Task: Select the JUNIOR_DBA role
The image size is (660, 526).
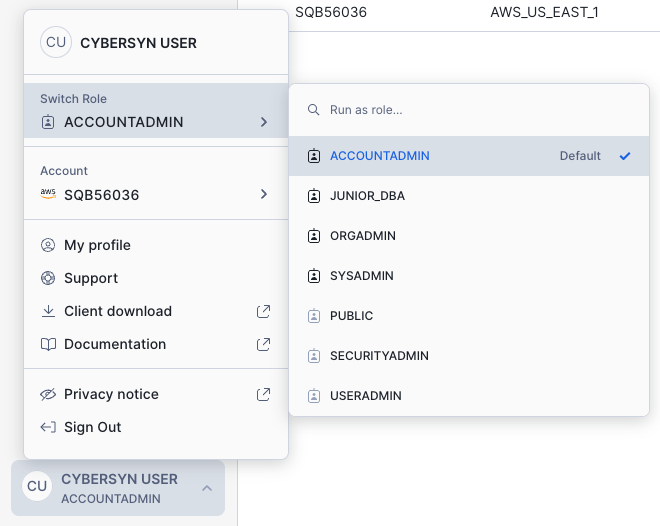Action: pyautogui.click(x=367, y=196)
